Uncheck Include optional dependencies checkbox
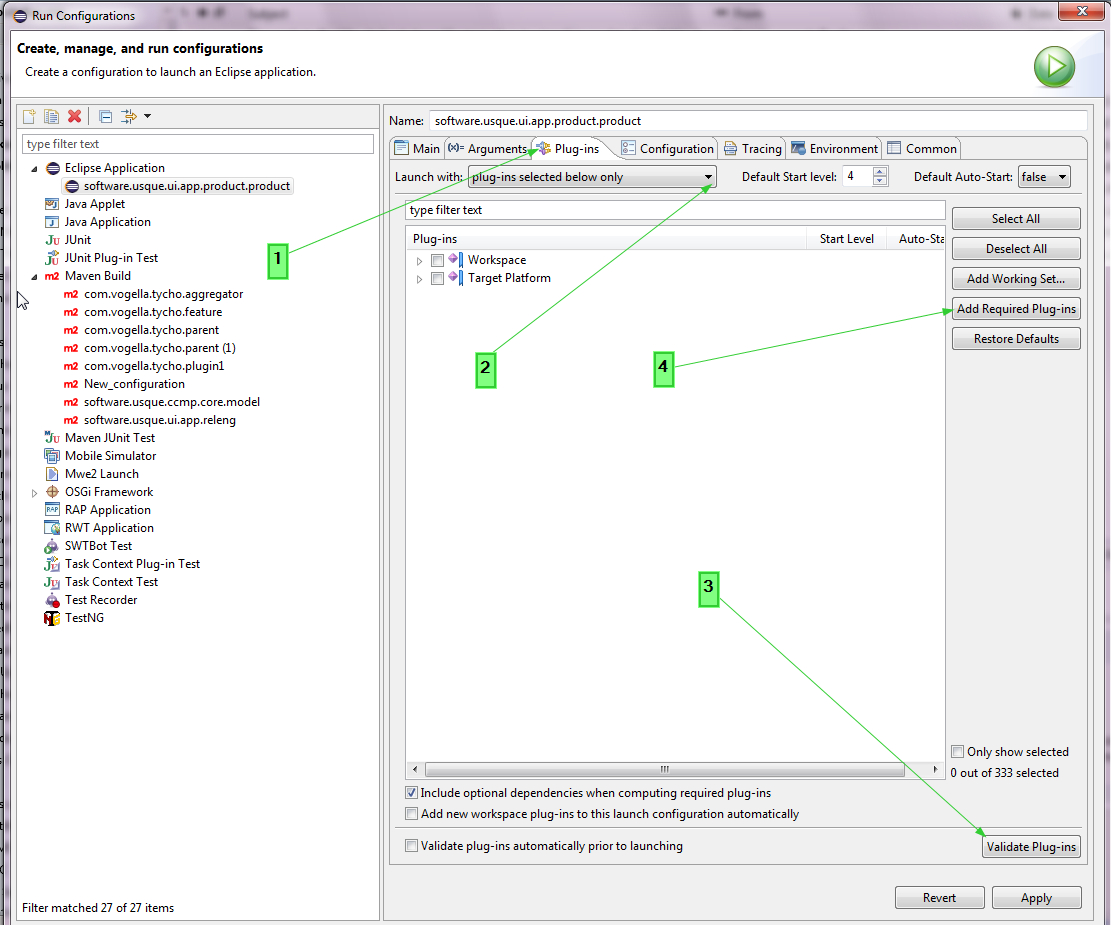1111x925 pixels. (411, 792)
